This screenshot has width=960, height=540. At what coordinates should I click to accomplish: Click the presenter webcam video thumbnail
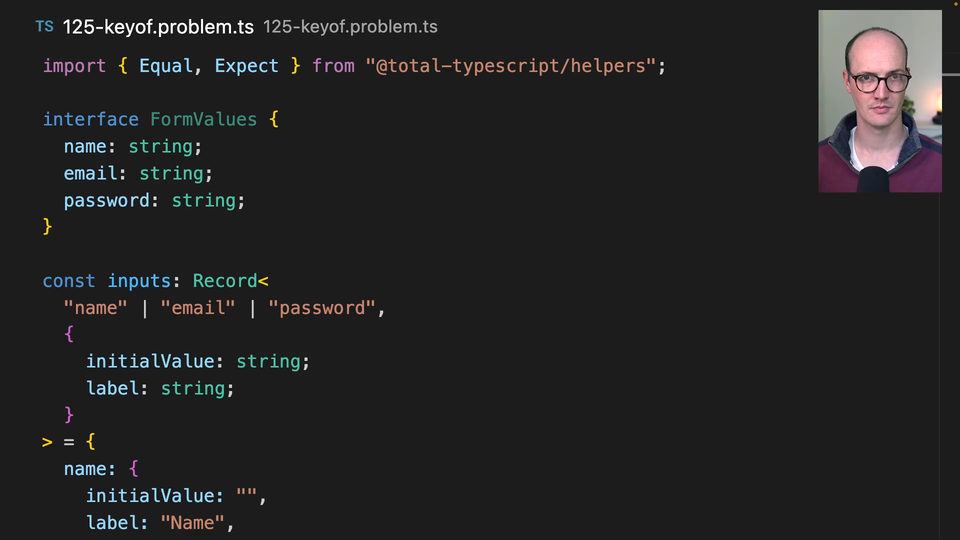[x=880, y=101]
